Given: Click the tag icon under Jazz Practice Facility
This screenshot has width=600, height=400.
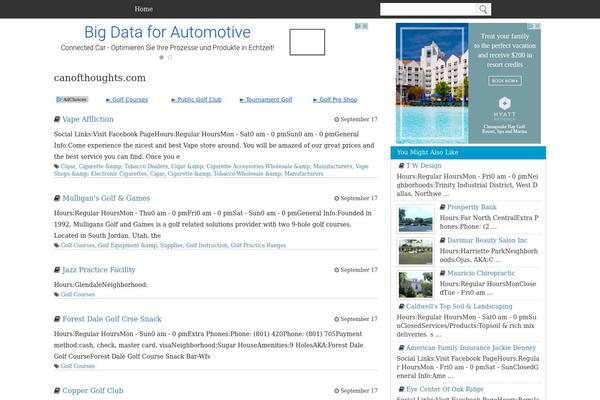Looking at the screenshot, I should 57,294.
